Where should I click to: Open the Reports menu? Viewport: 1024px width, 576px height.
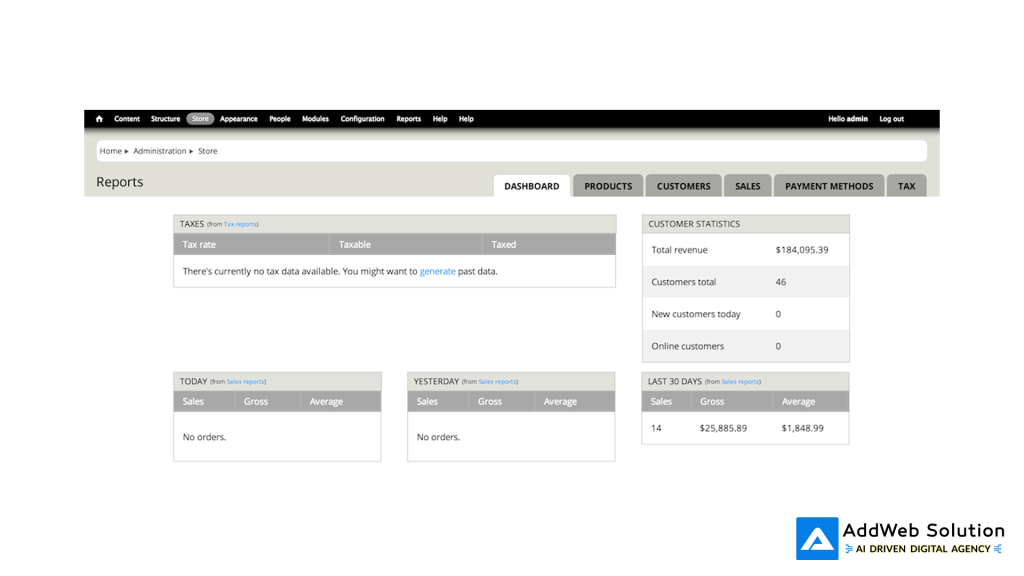408,118
